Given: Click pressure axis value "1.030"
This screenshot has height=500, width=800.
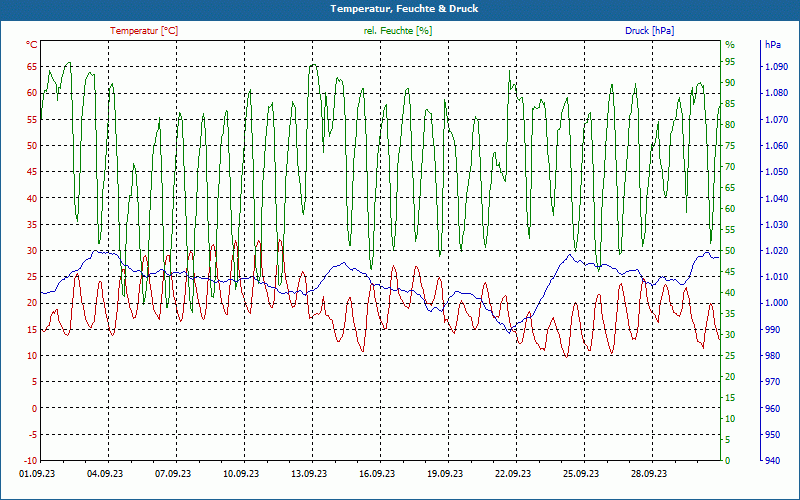Looking at the screenshot, I should point(777,224).
